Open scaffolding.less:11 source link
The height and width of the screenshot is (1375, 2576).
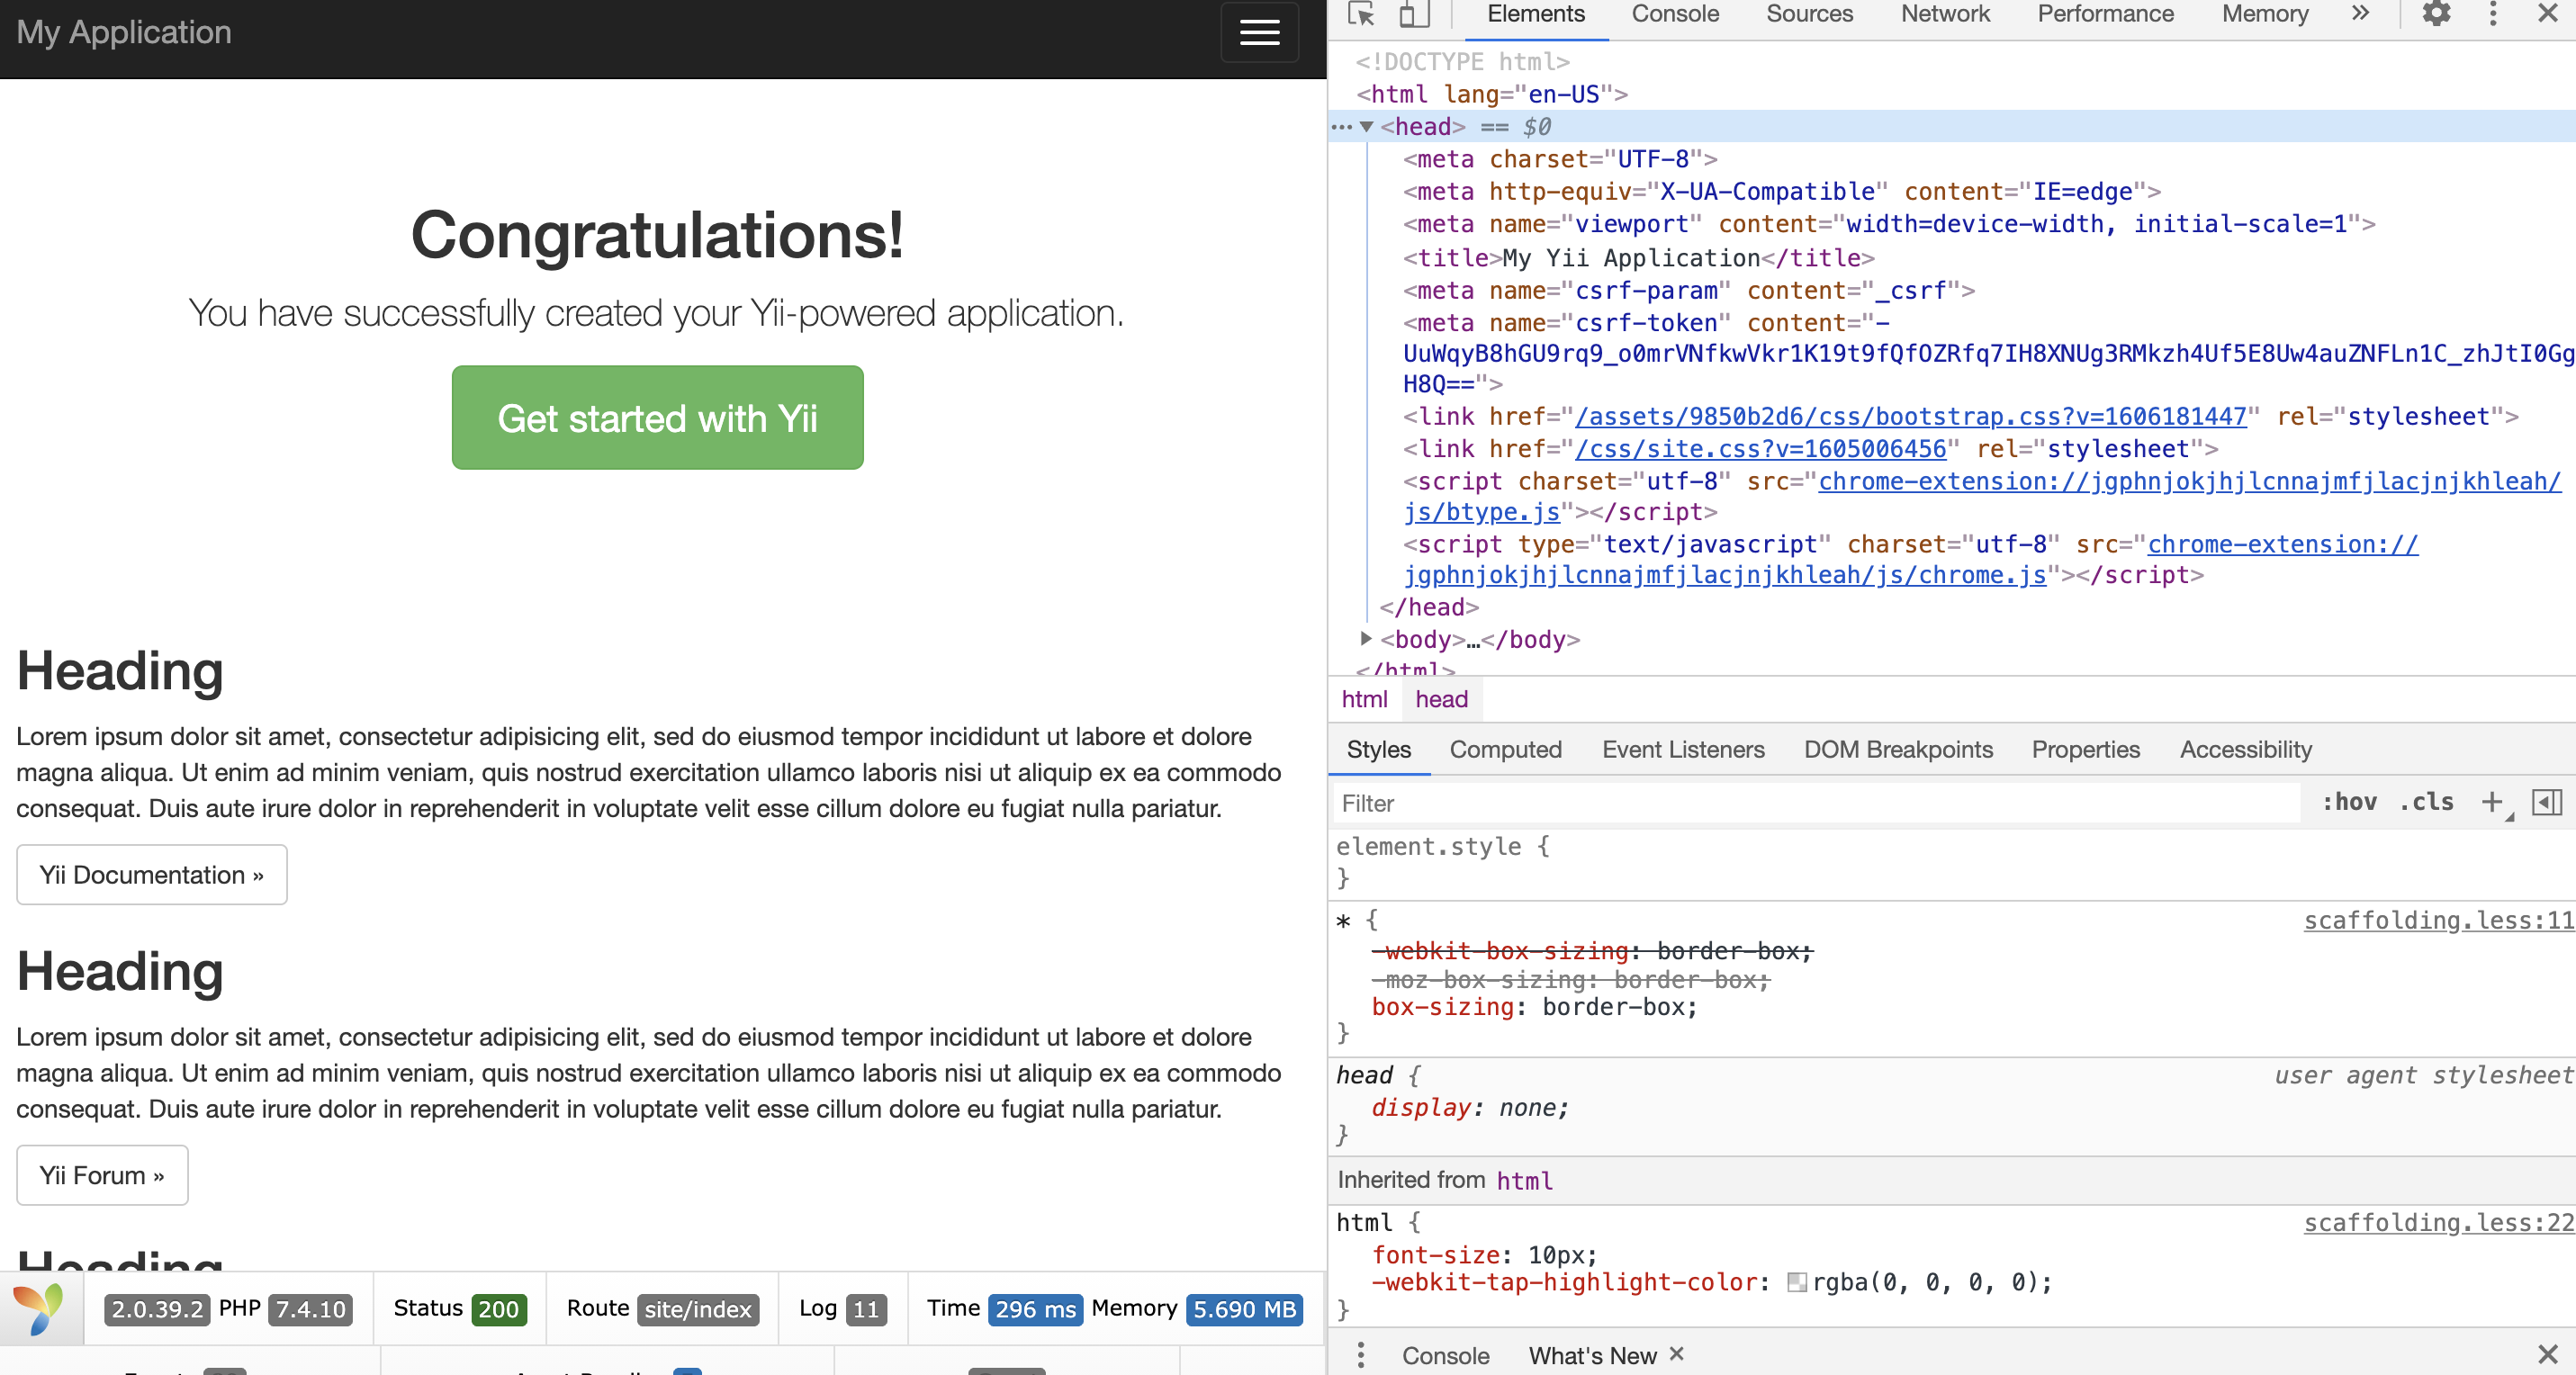pos(2438,920)
